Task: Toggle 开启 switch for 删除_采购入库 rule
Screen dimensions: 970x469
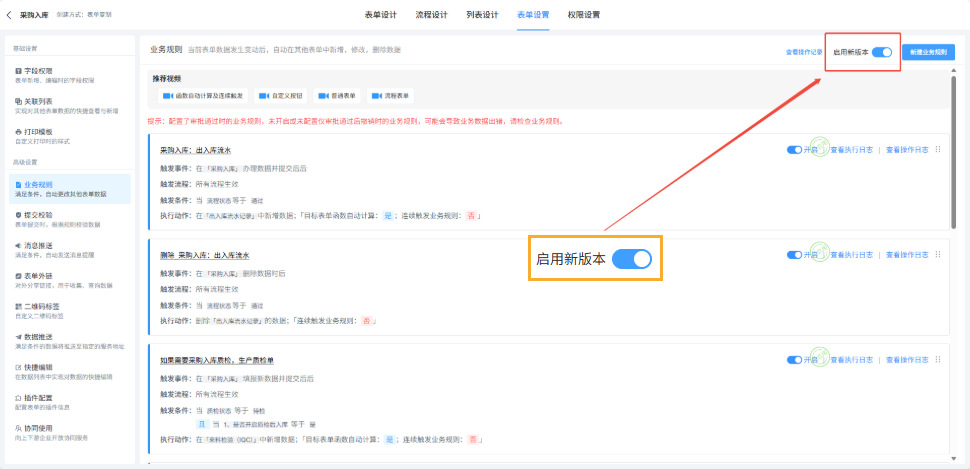Action: point(794,255)
